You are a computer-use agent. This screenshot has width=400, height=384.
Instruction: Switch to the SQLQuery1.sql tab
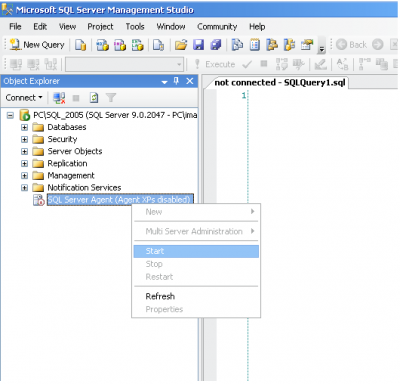(279, 83)
